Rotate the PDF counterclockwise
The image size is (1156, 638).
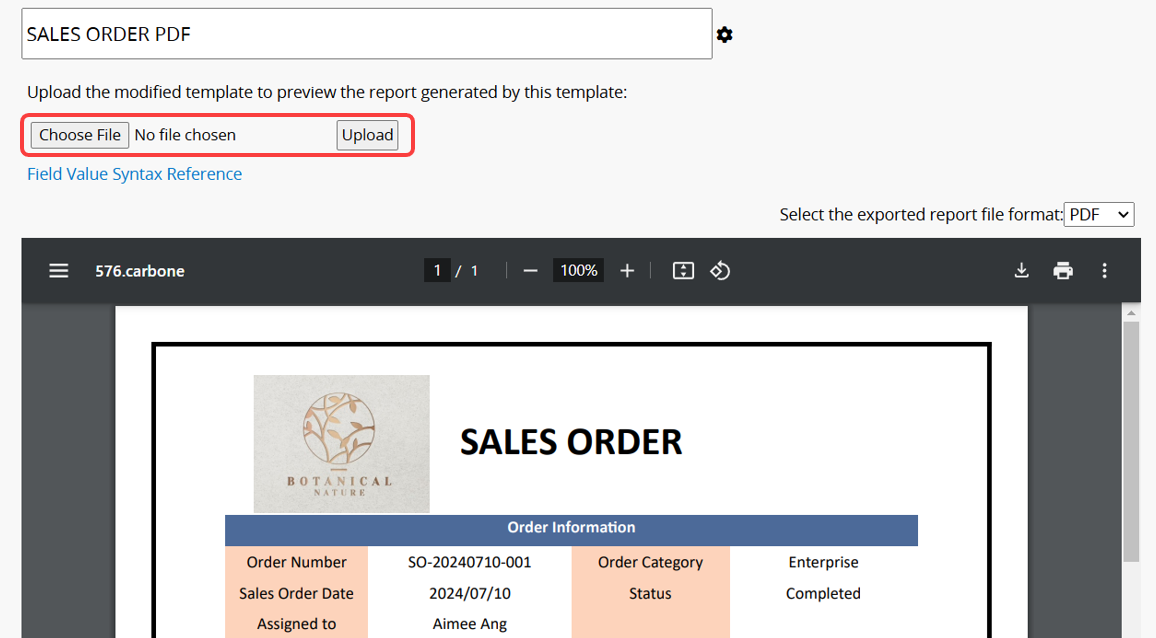click(x=720, y=271)
